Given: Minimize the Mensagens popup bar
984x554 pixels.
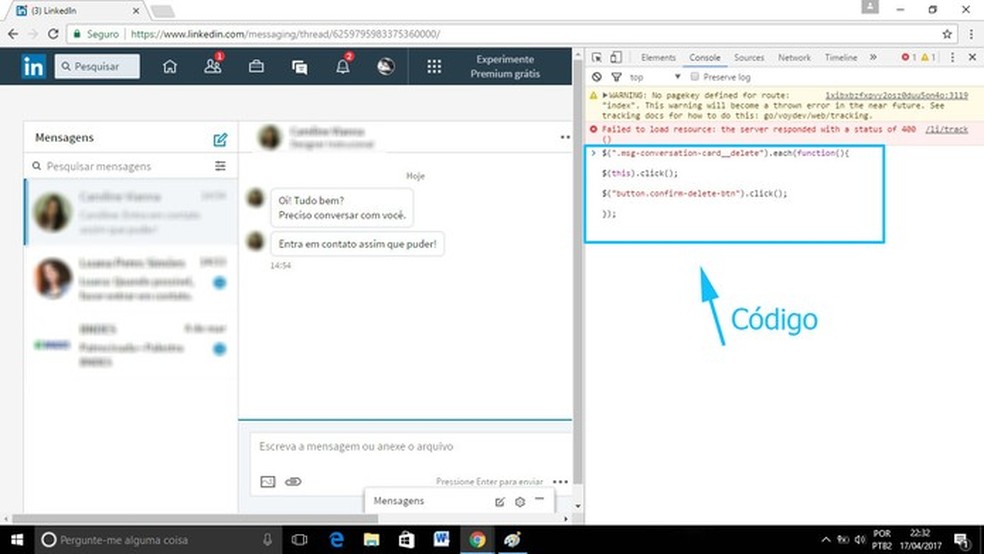Looking at the screenshot, I should pos(540,499).
